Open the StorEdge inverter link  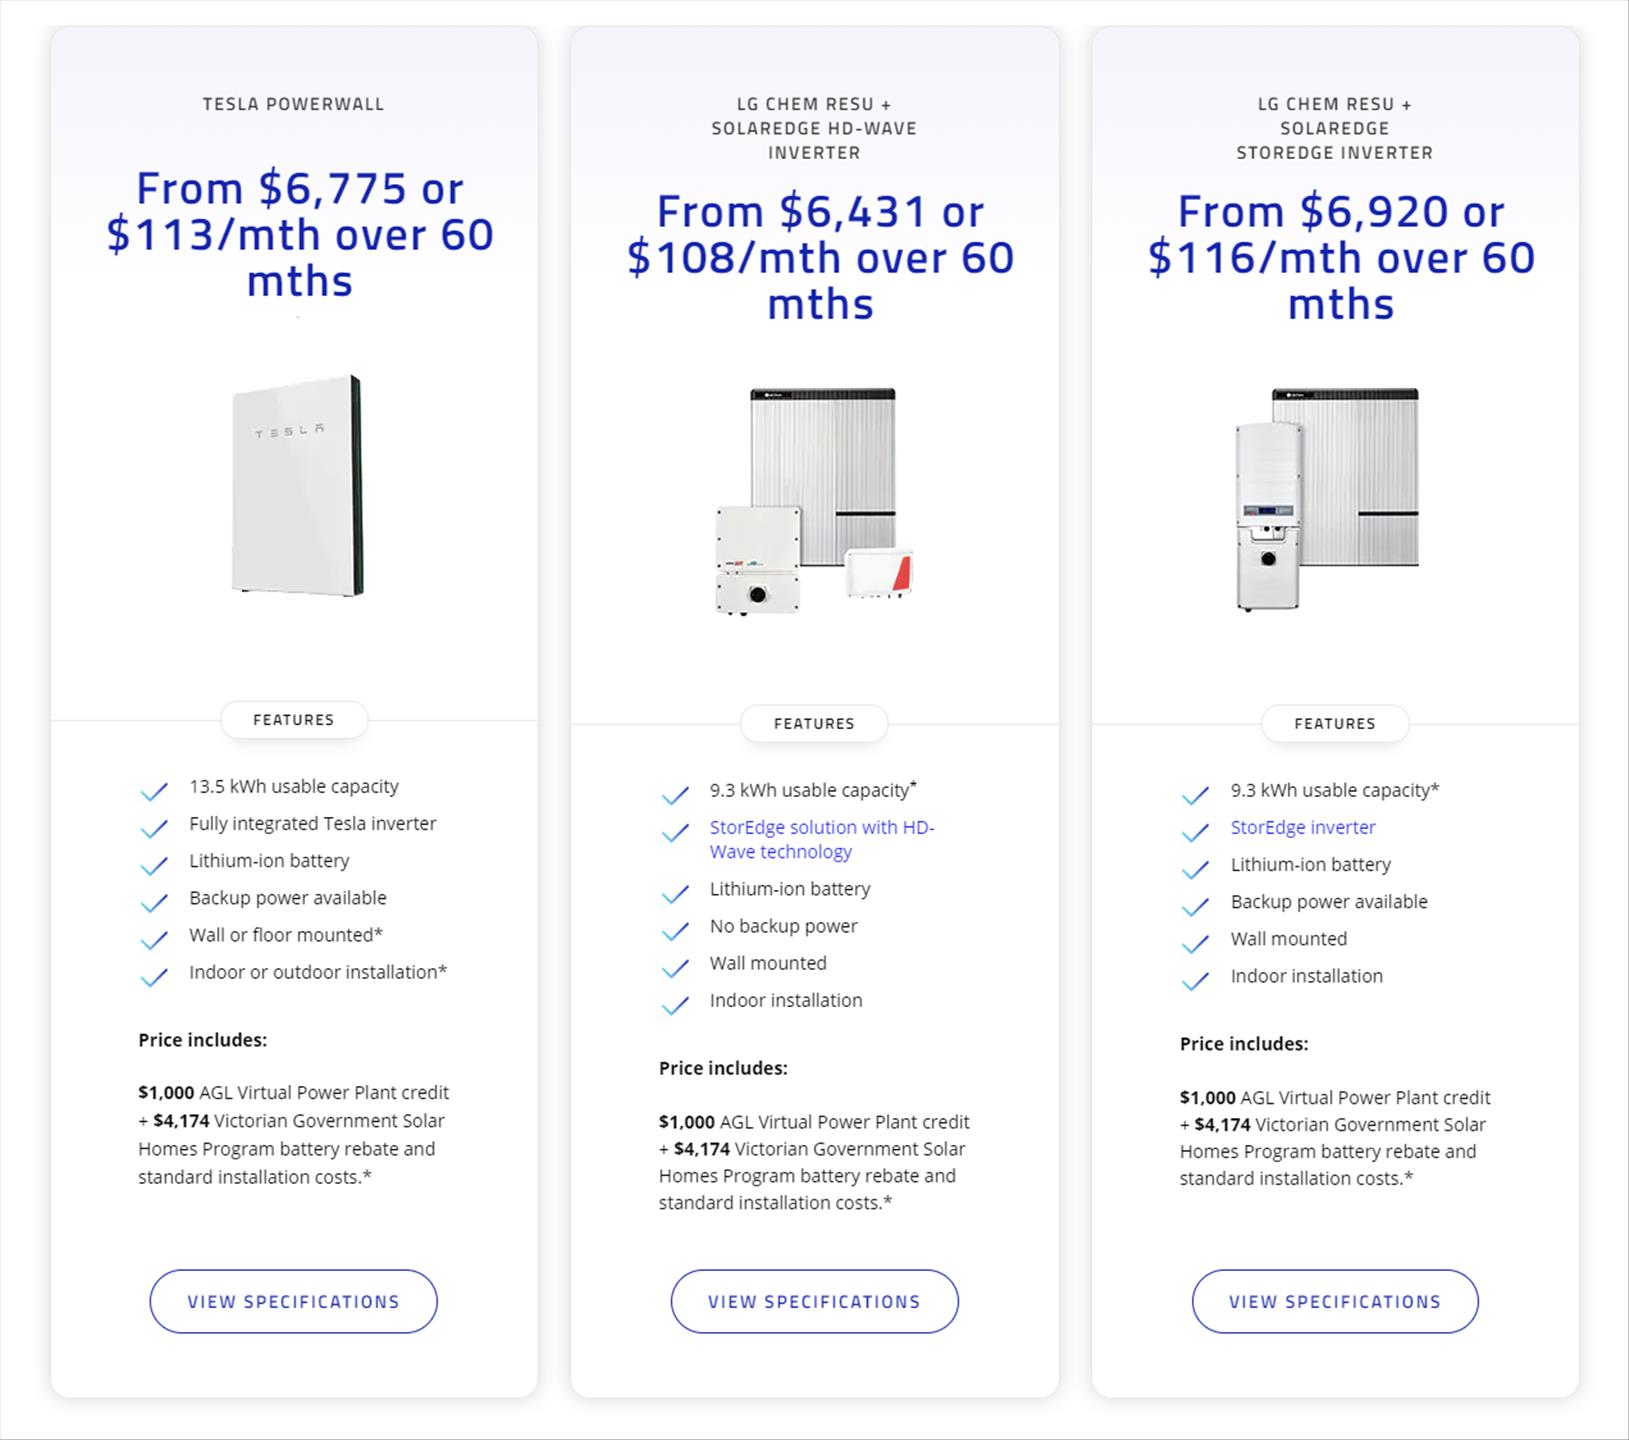(x=1303, y=827)
